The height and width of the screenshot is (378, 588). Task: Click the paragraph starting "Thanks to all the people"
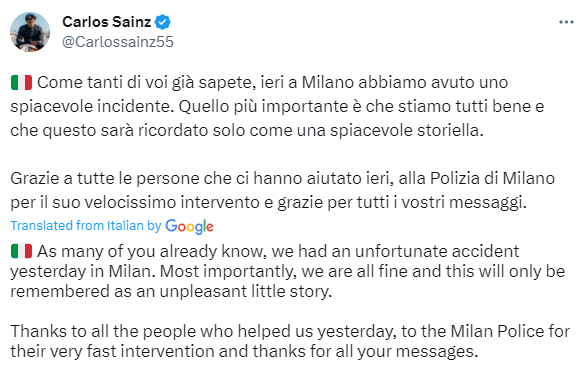point(290,341)
